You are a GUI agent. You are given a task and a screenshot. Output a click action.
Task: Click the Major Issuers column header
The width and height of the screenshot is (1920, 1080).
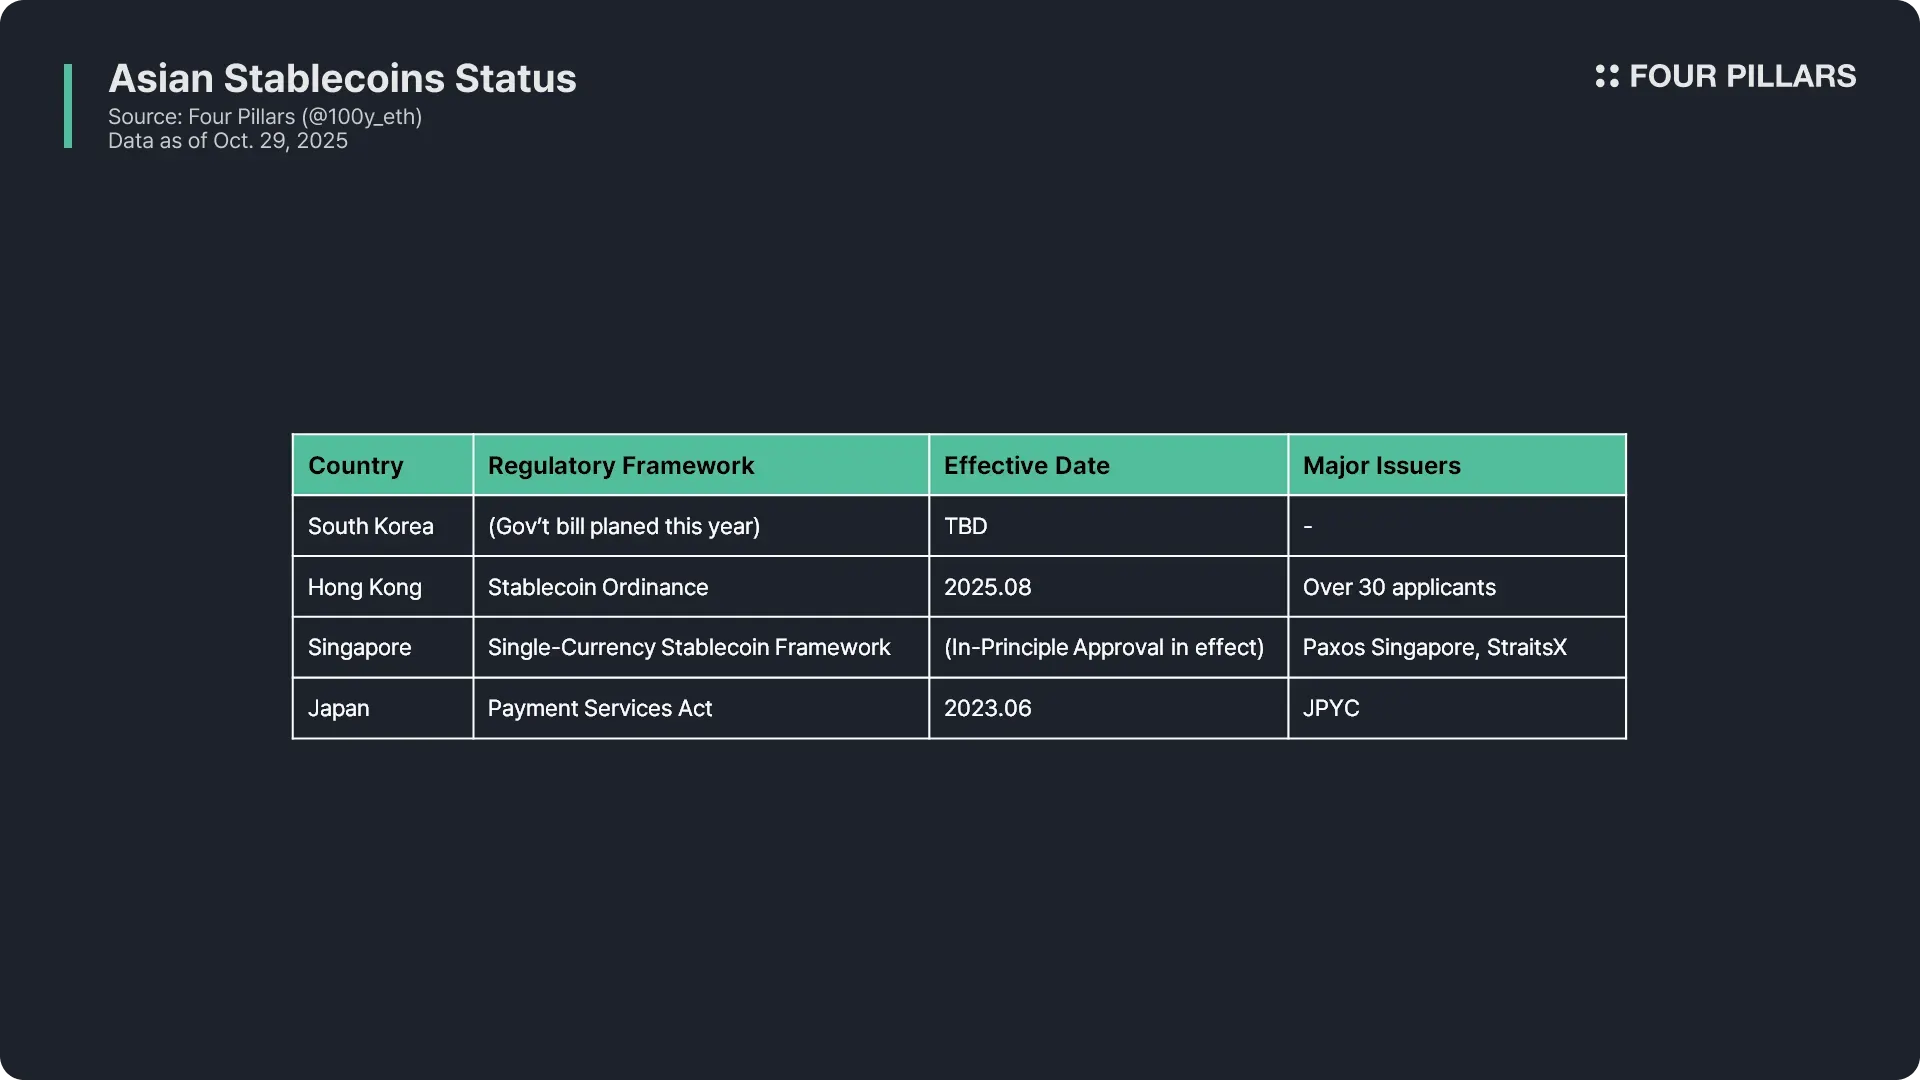[x=1381, y=466]
